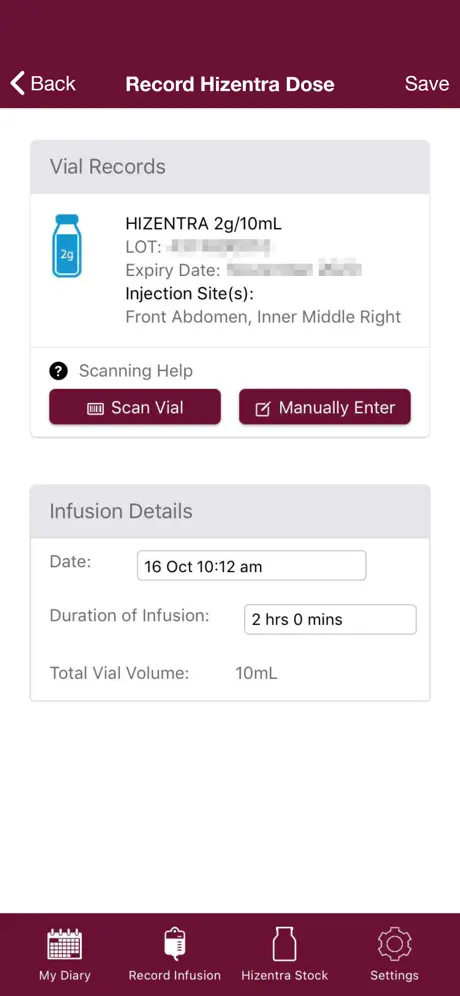
Task: Tap the barcode icon in Scan Vial
Action: click(x=95, y=408)
